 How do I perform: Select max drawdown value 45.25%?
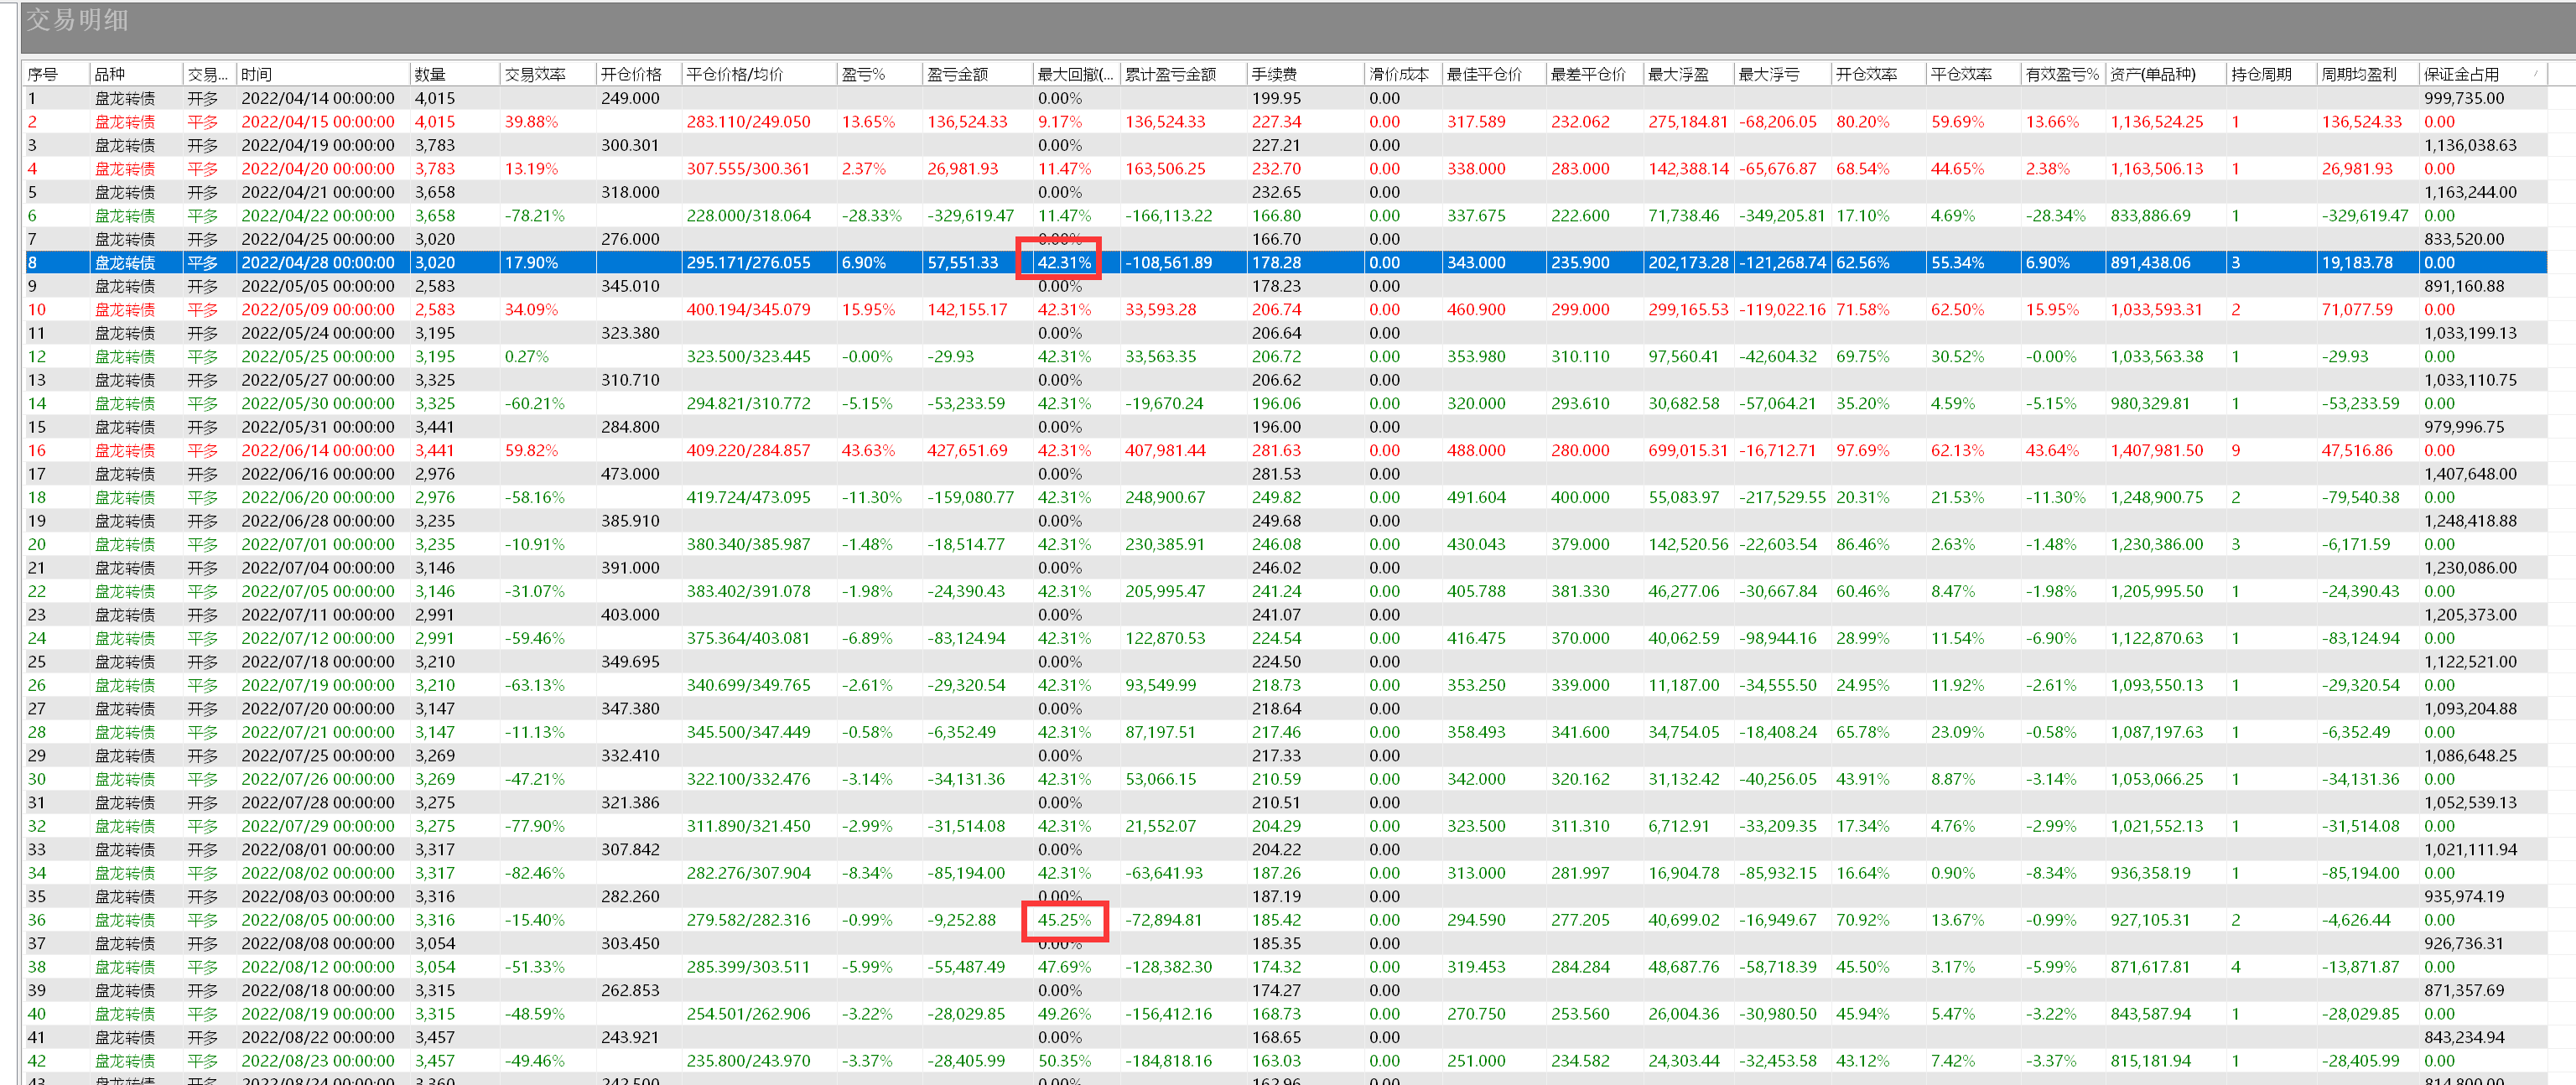(1064, 920)
